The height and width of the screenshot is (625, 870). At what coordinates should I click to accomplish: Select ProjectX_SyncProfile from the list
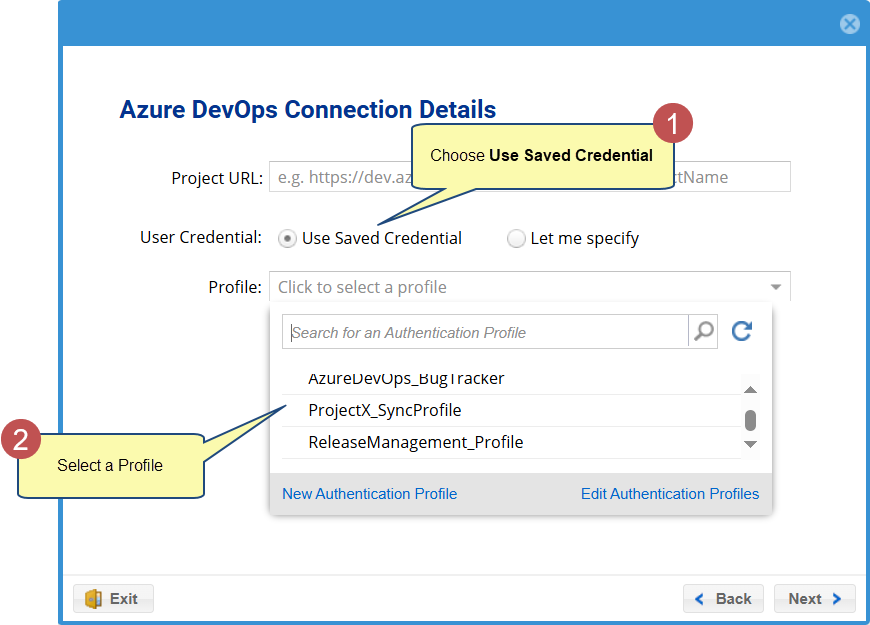point(385,411)
